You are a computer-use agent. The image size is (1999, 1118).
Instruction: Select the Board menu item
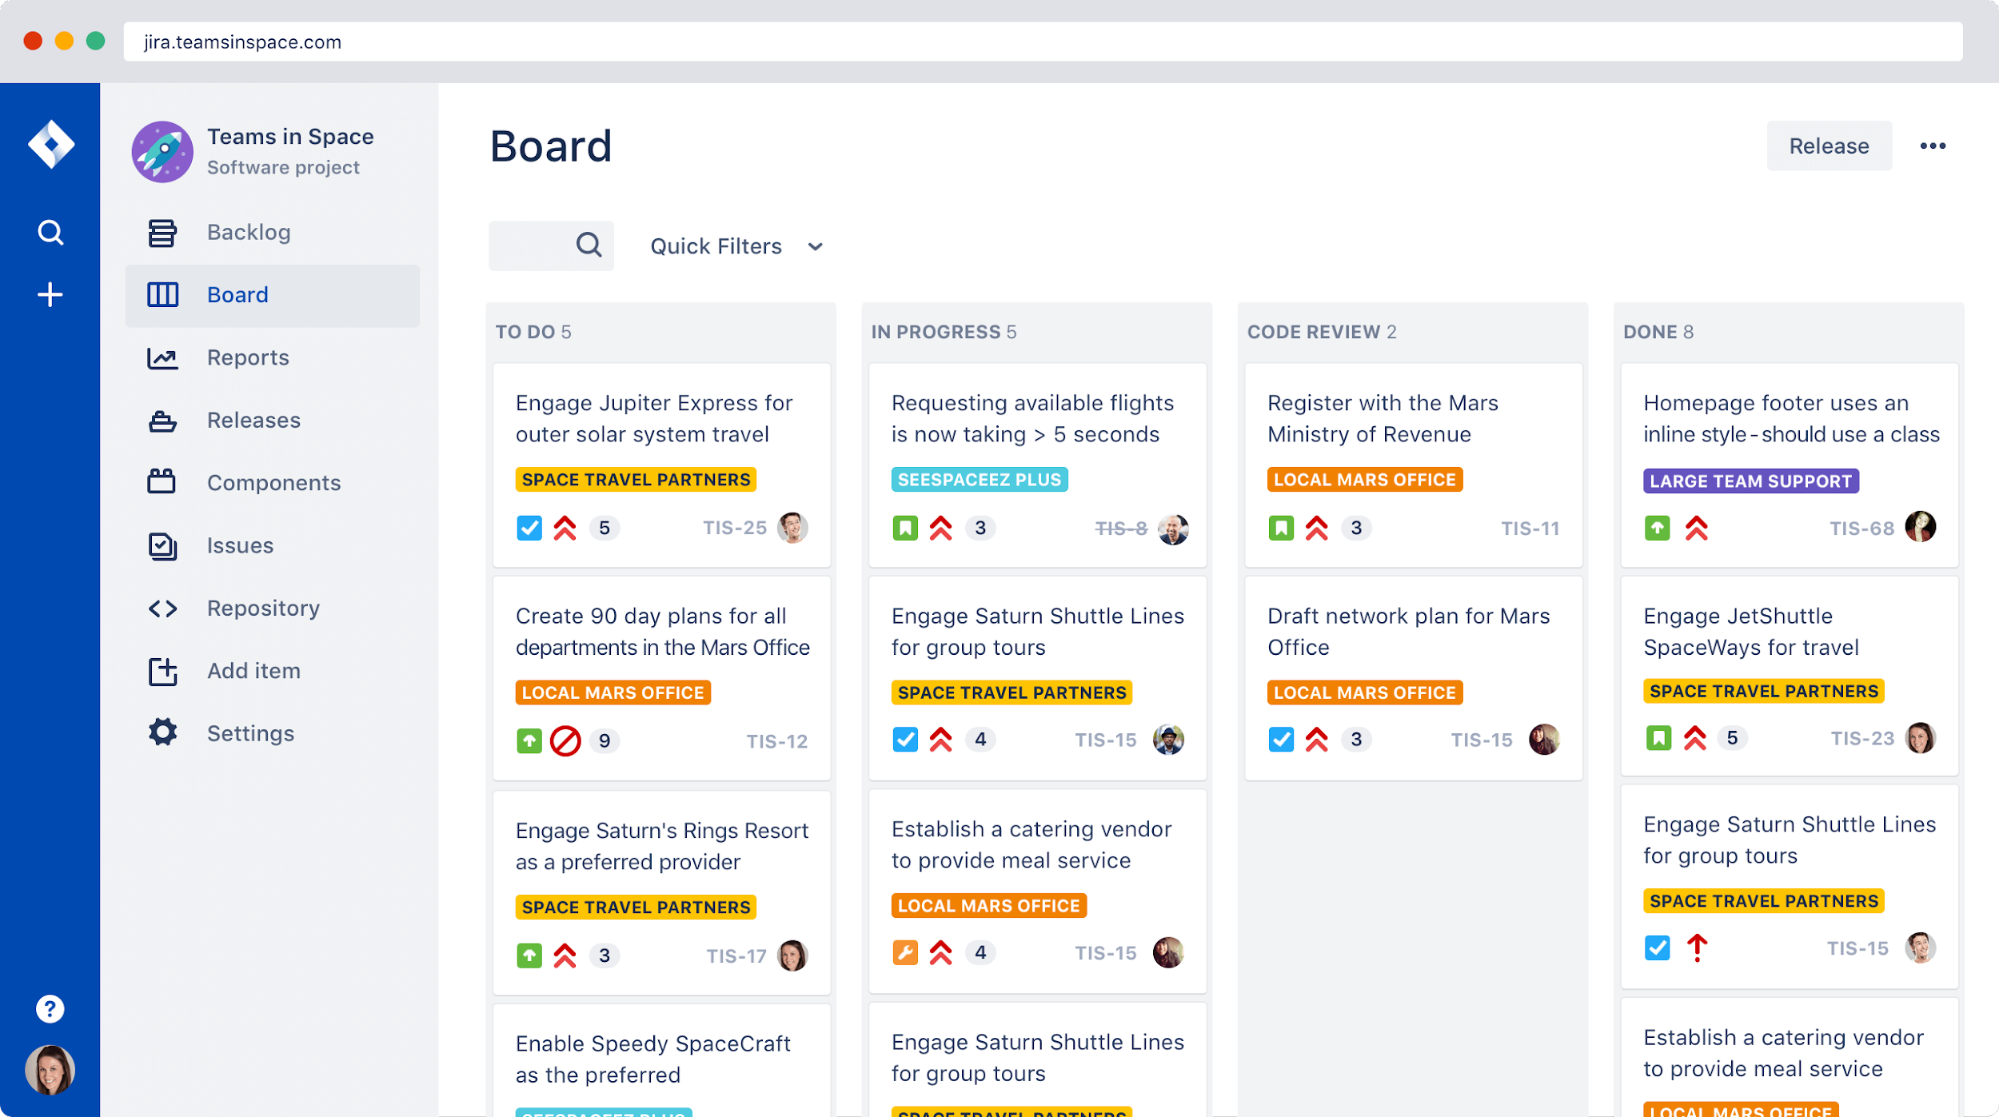[x=236, y=294]
